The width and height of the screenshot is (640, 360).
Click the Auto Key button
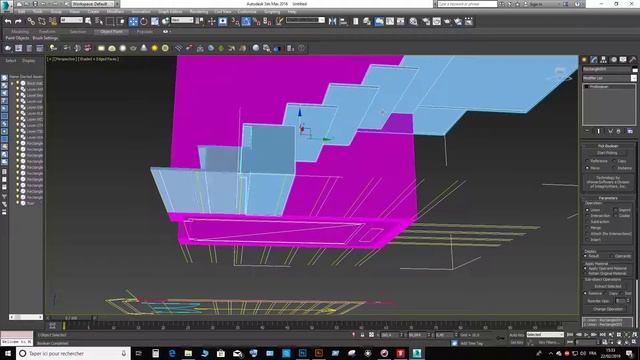point(517,335)
